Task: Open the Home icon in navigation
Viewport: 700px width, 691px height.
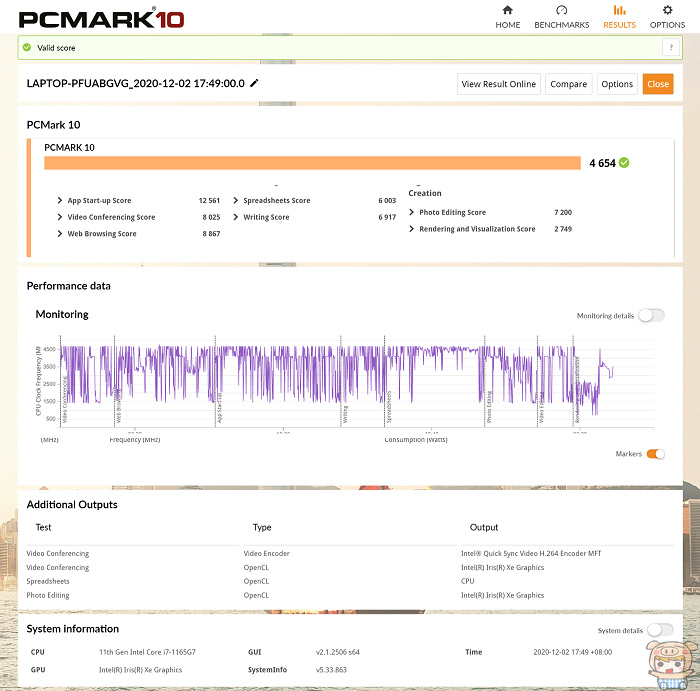Action: (507, 10)
